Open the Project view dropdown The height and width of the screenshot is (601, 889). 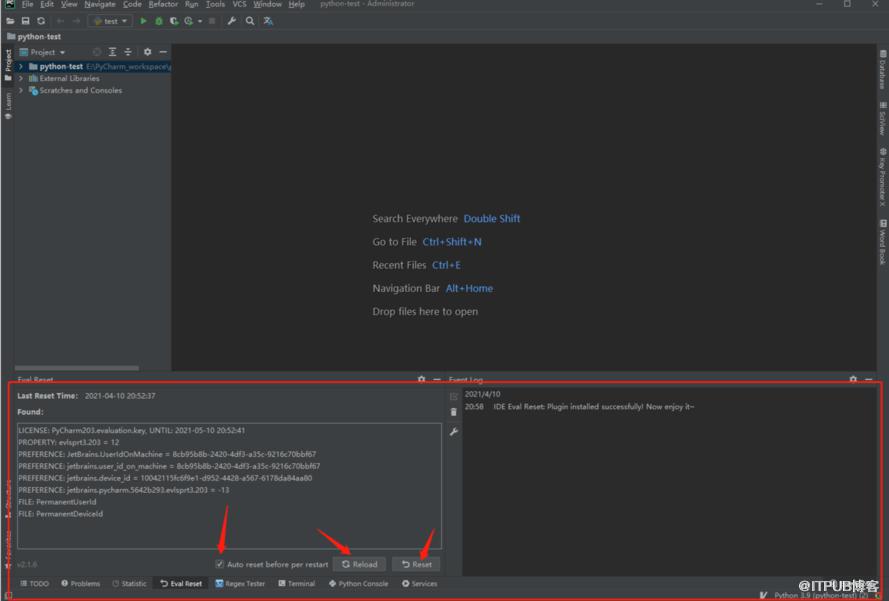pyautogui.click(x=43, y=52)
